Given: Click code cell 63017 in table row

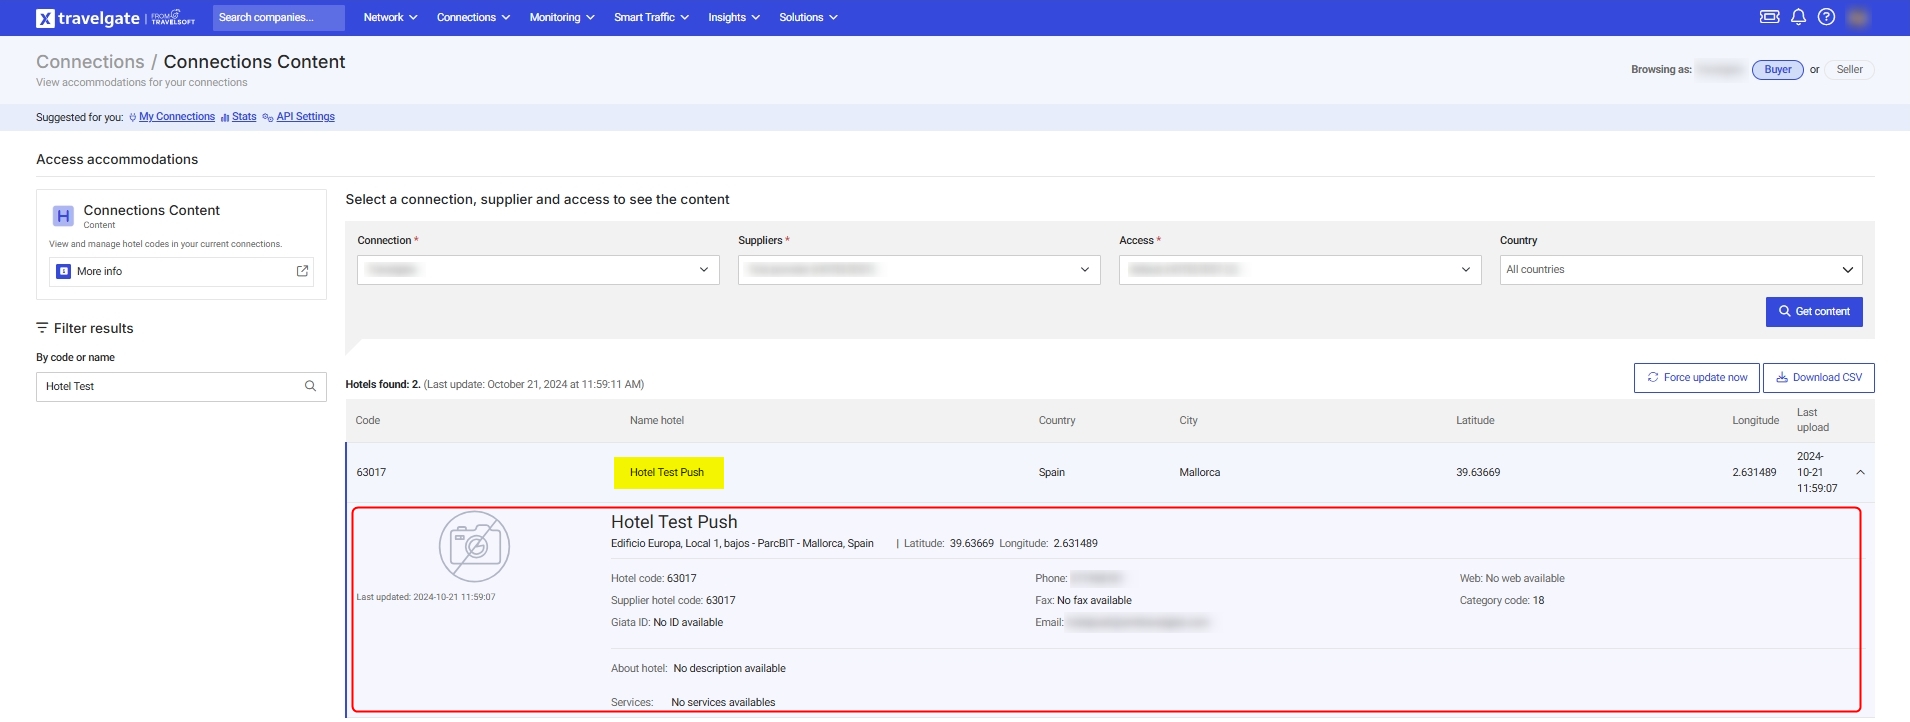Looking at the screenshot, I should pos(371,473).
